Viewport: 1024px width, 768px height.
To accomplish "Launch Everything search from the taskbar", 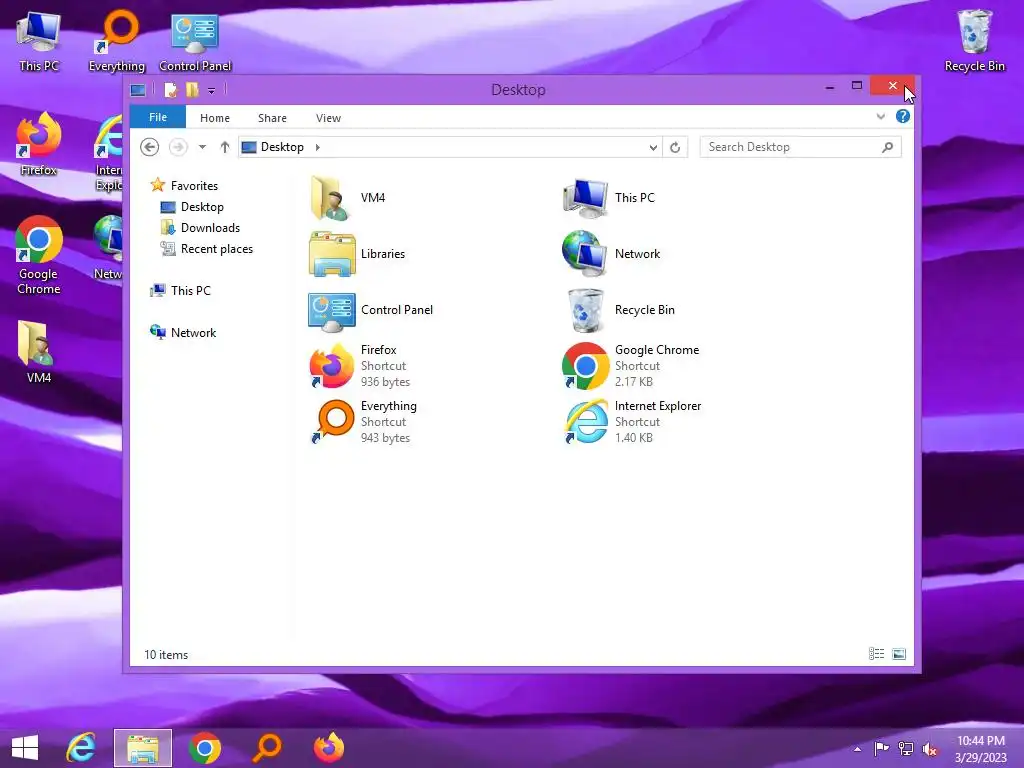I will pos(268,748).
